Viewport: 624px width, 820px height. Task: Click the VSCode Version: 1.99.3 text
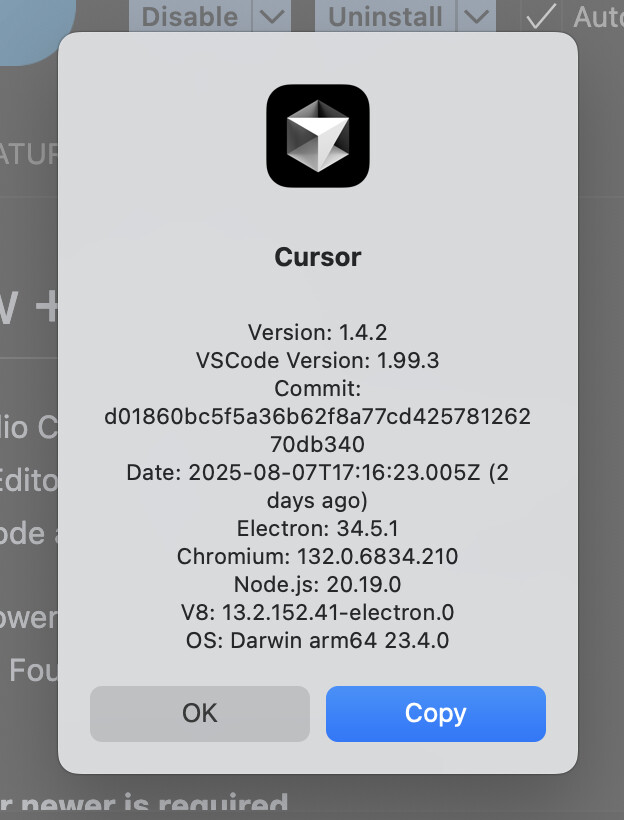317,360
